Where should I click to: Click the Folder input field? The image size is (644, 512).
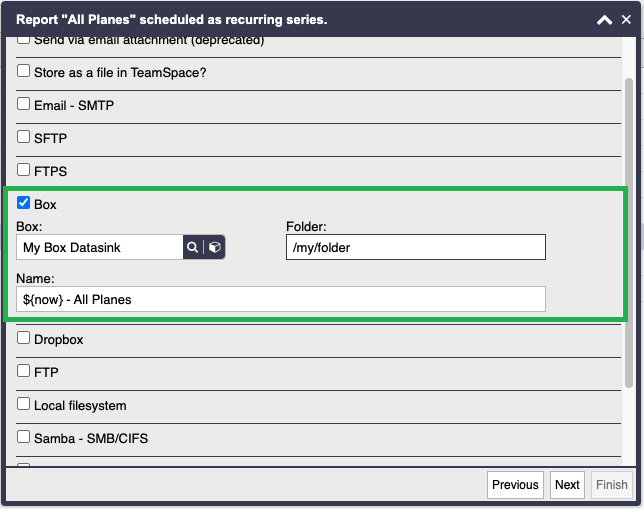[416, 247]
